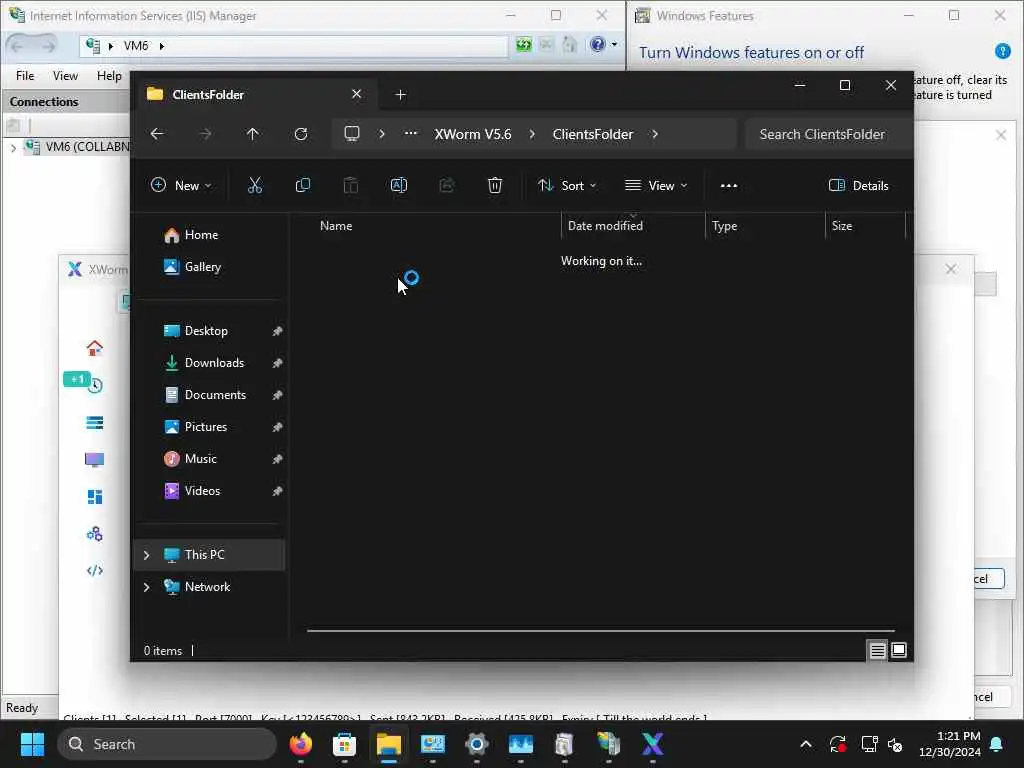Click chevron after XWorm V5.6 in address bar
1024x768 pixels.
click(x=532, y=134)
